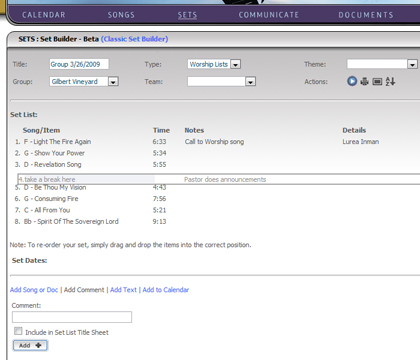Screen dimensions: 420x360
Task: Sort the set with the A-Z icon
Action: (x=390, y=81)
